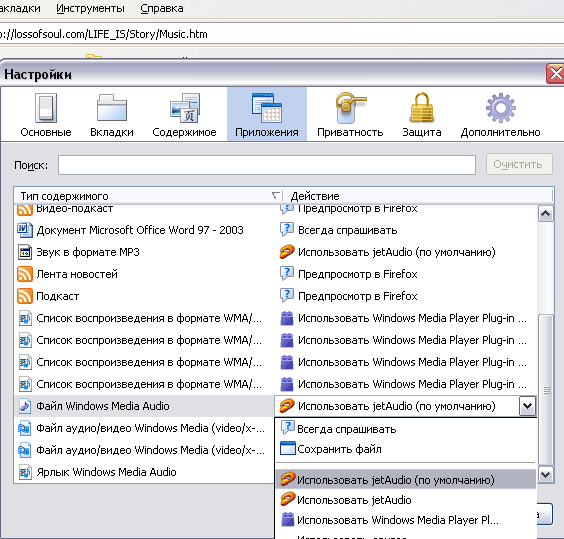Click the Действие column header
The width and height of the screenshot is (564, 539).
tap(418, 196)
